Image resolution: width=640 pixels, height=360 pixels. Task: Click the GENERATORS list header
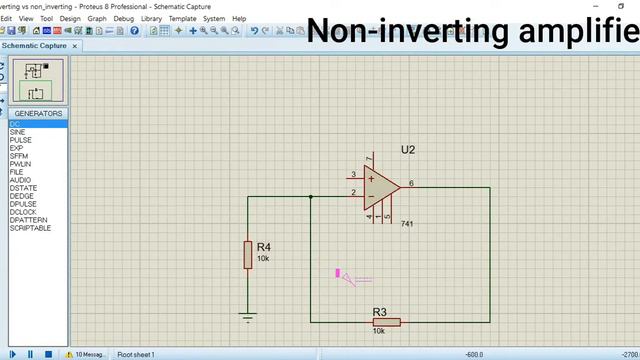pos(38,113)
